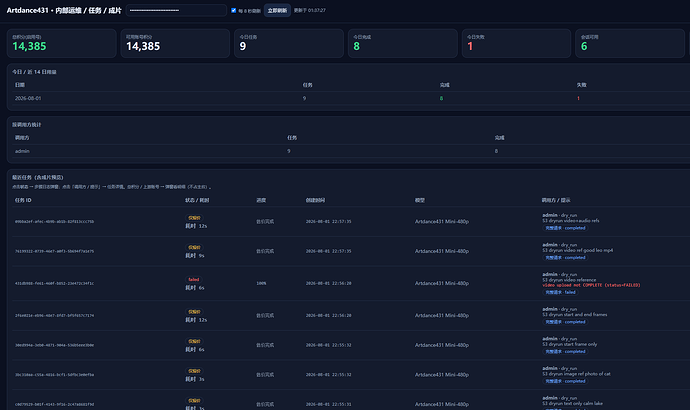Focus the masked password field in the header
690x410 pixels.
(176, 10)
